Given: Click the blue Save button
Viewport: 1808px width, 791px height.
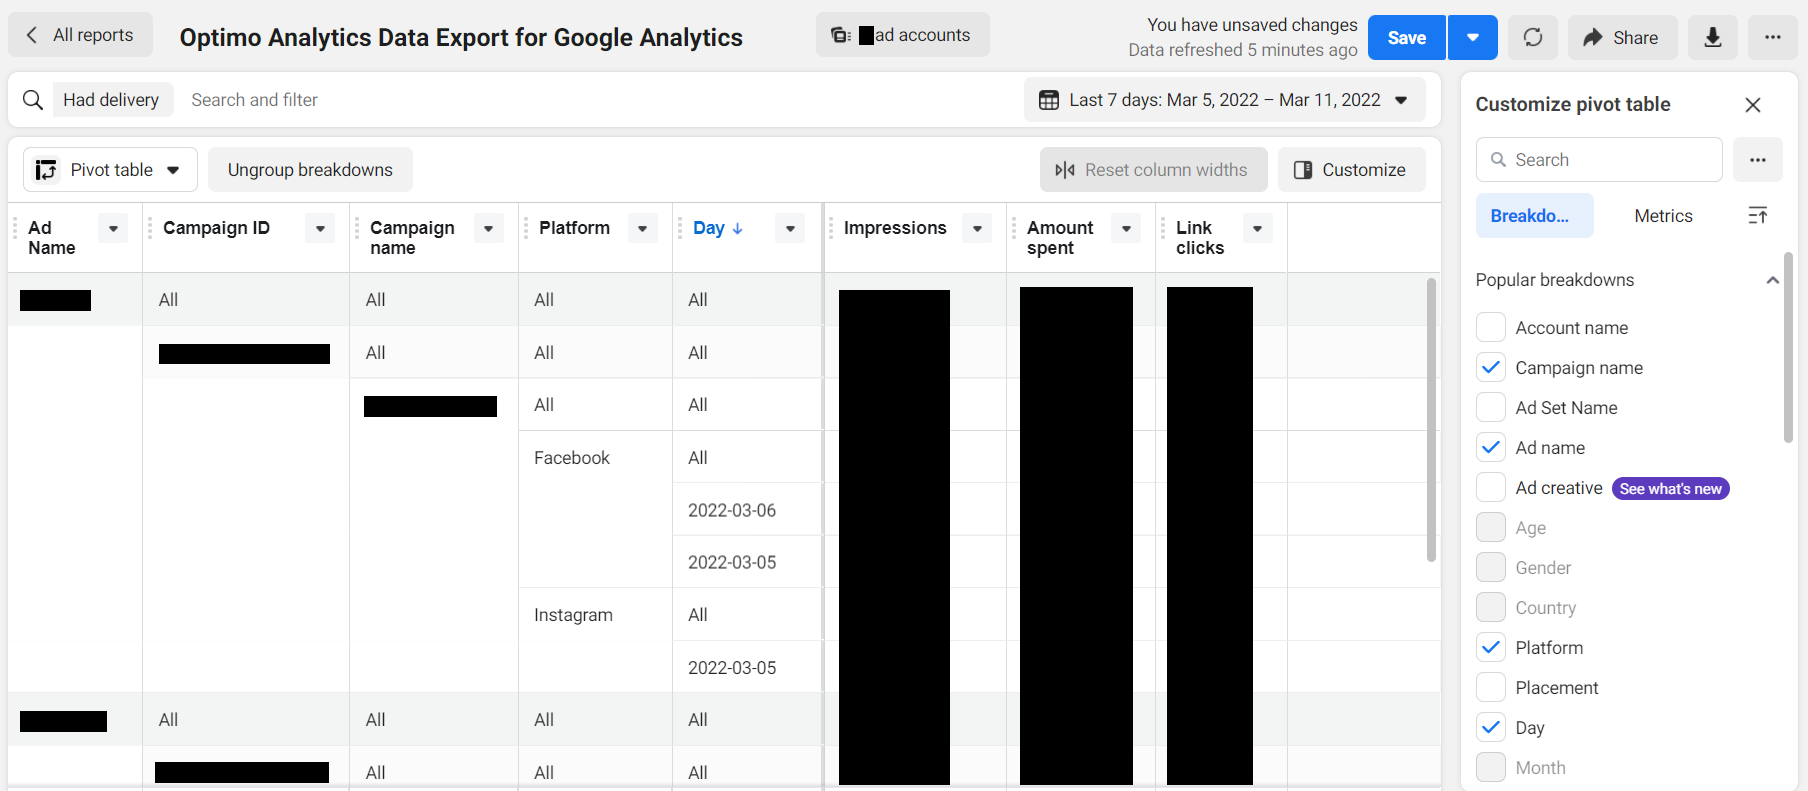Looking at the screenshot, I should (x=1406, y=37).
